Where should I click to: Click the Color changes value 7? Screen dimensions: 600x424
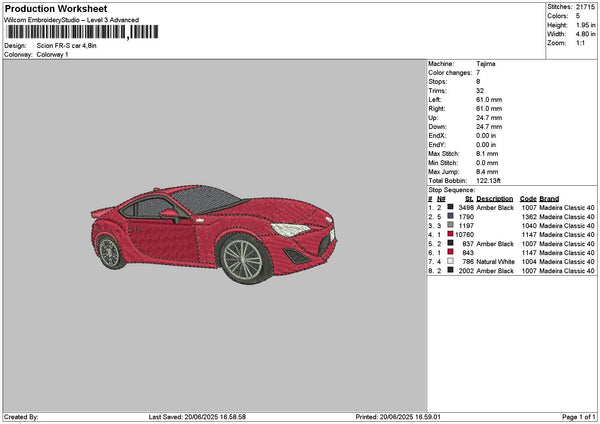[x=478, y=73]
